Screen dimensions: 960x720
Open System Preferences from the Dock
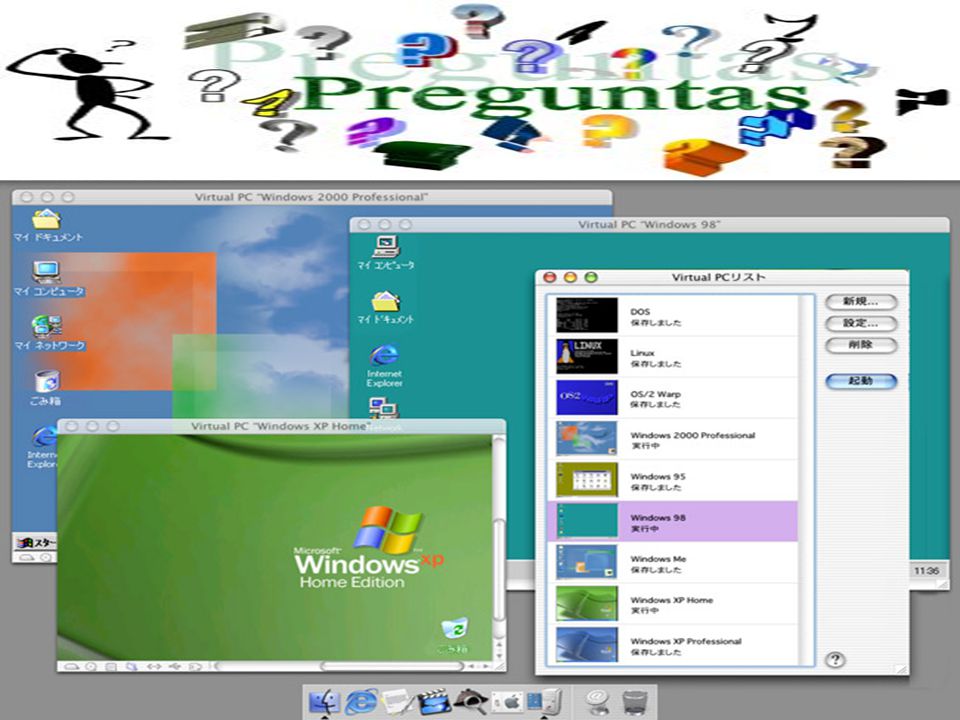pyautogui.click(x=508, y=700)
